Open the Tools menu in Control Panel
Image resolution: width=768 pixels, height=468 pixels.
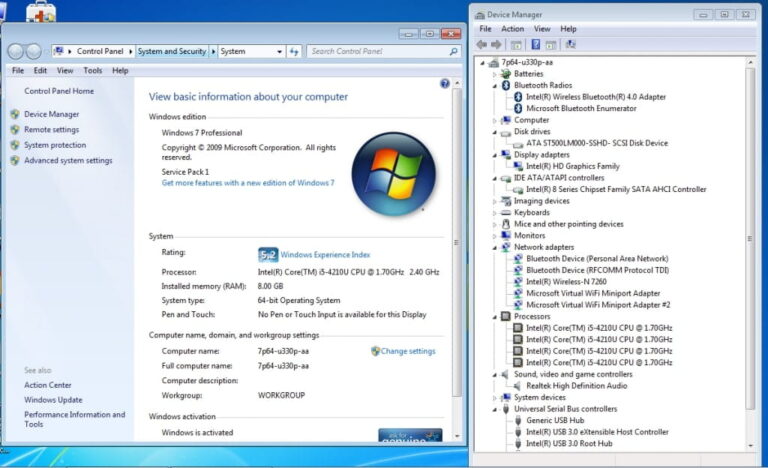pos(92,71)
